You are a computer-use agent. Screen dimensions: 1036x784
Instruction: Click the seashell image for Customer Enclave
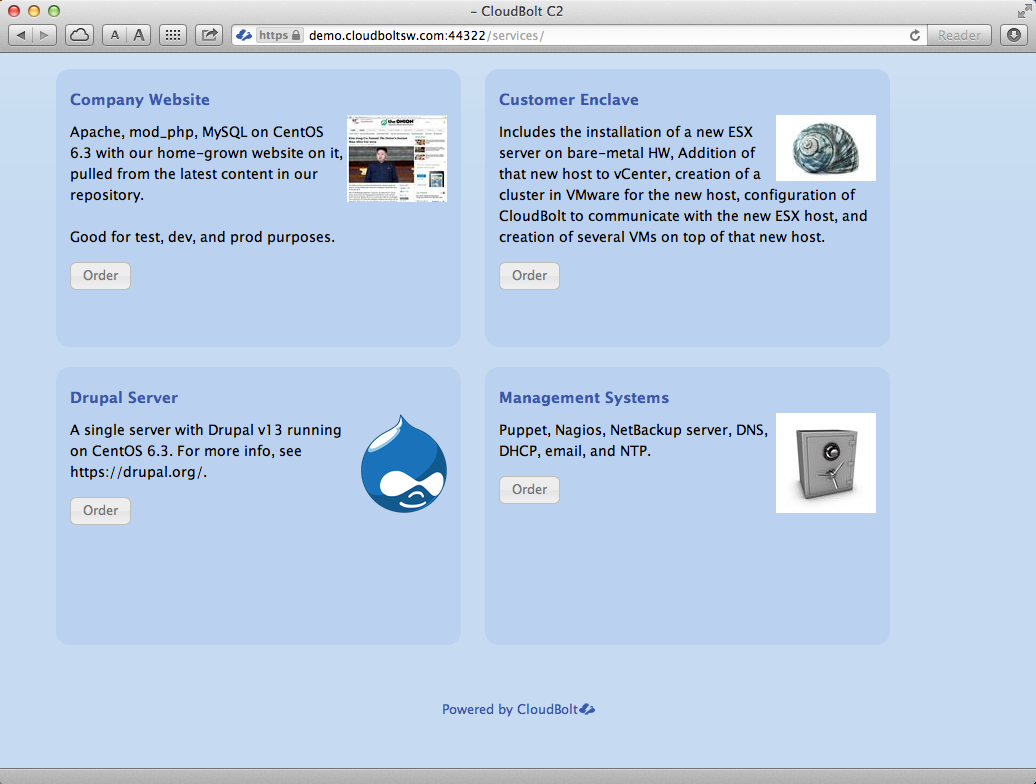coord(826,148)
